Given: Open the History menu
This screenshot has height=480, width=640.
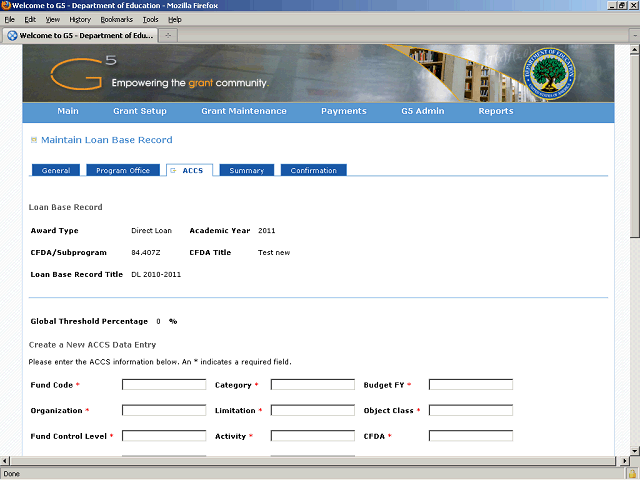Looking at the screenshot, I should coord(80,19).
